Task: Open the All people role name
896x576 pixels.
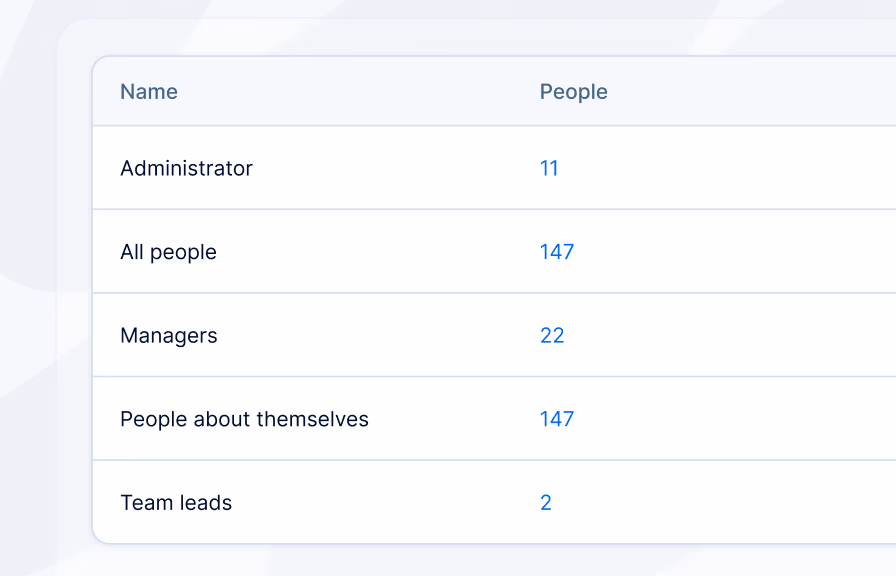Action: tap(168, 252)
